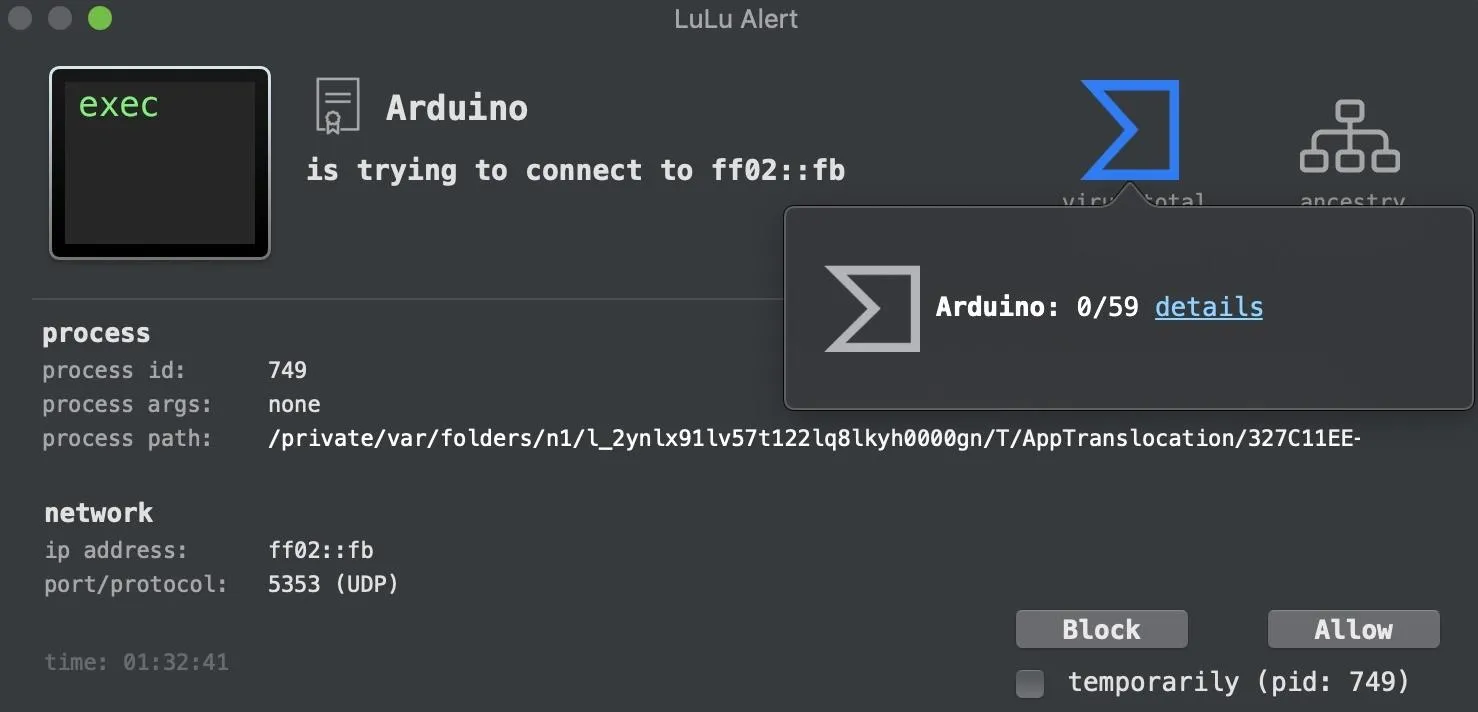Click the blue VirusTotal sigma icon
Viewport: 1478px width, 712px height.
pos(1130,131)
